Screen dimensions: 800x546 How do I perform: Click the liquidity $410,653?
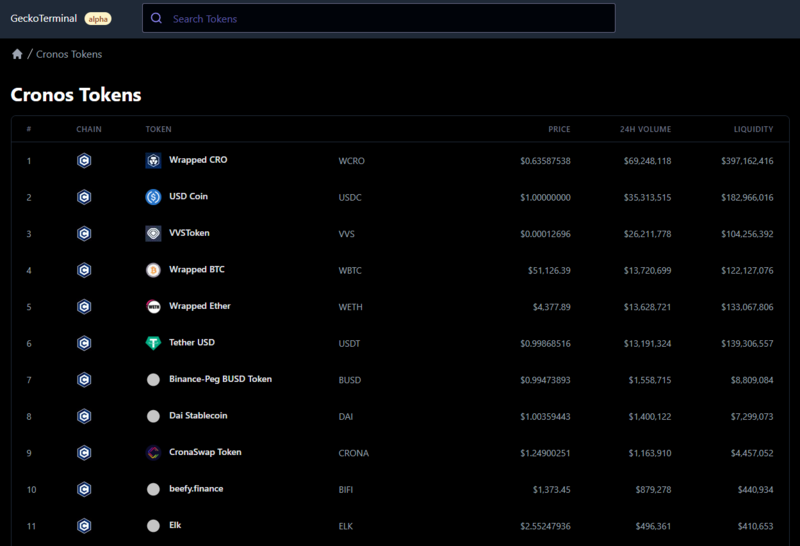tap(756, 526)
